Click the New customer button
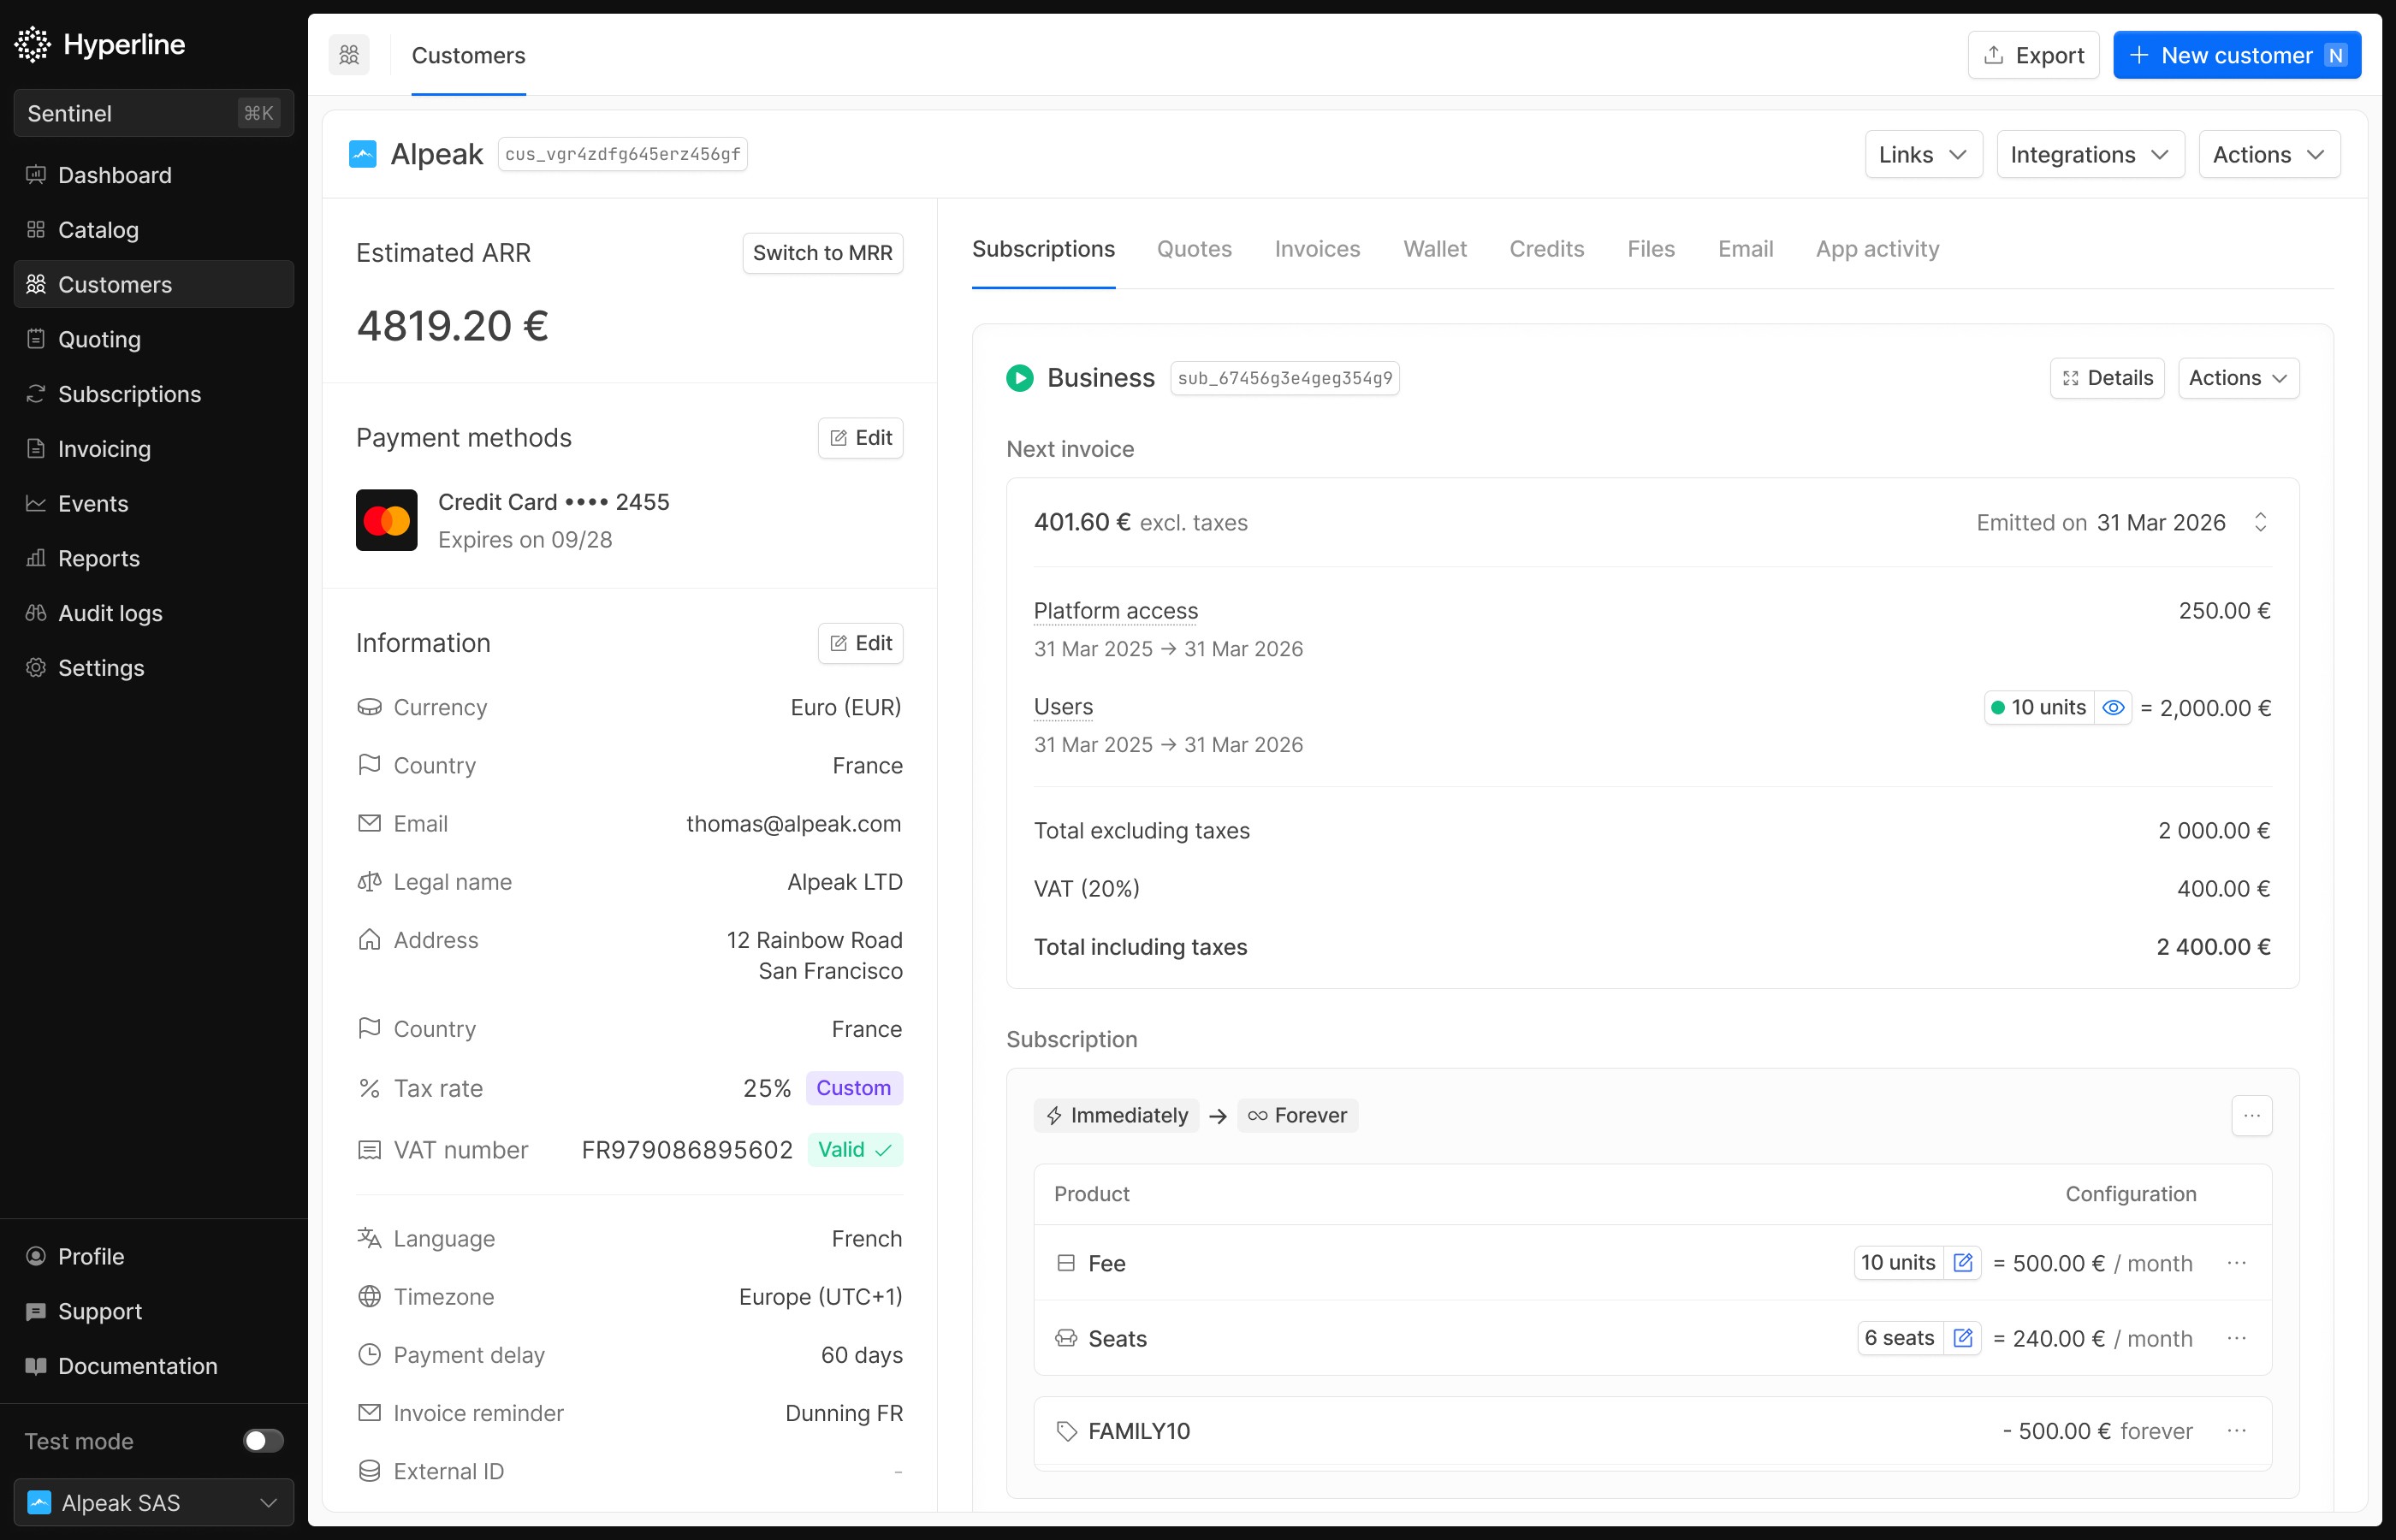Viewport: 2396px width, 1540px height. pos(2237,54)
